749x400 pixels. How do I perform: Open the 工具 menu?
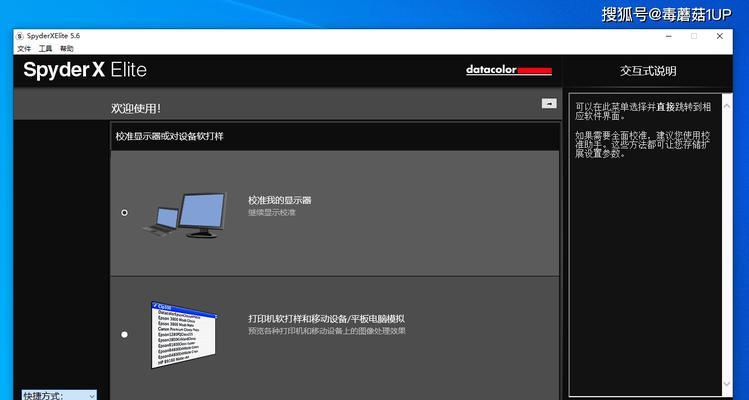pyautogui.click(x=45, y=49)
